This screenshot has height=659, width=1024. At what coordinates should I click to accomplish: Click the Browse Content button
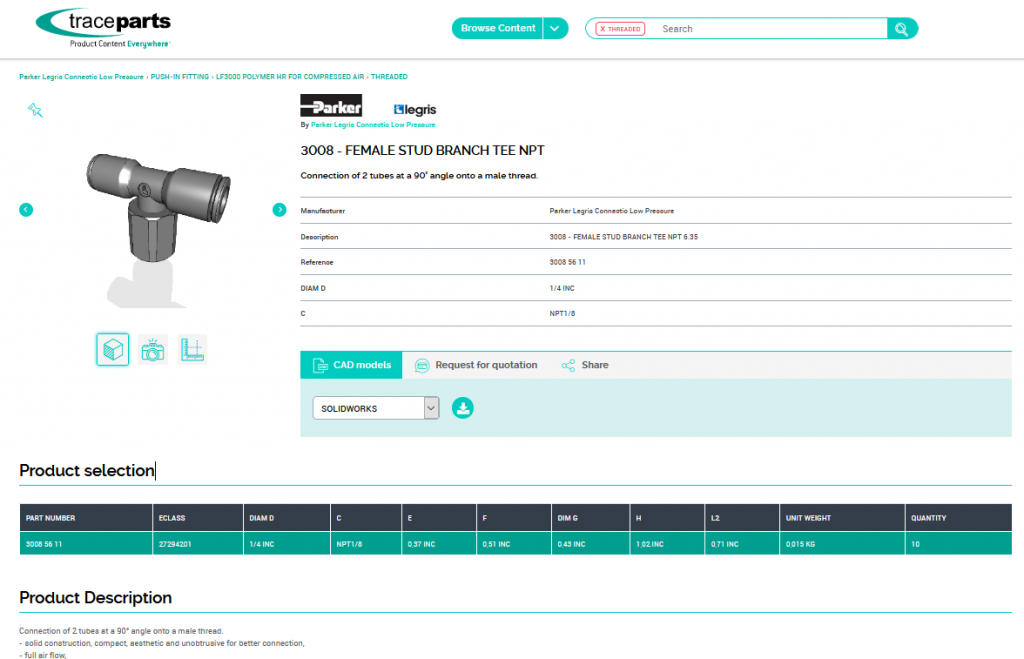click(497, 28)
